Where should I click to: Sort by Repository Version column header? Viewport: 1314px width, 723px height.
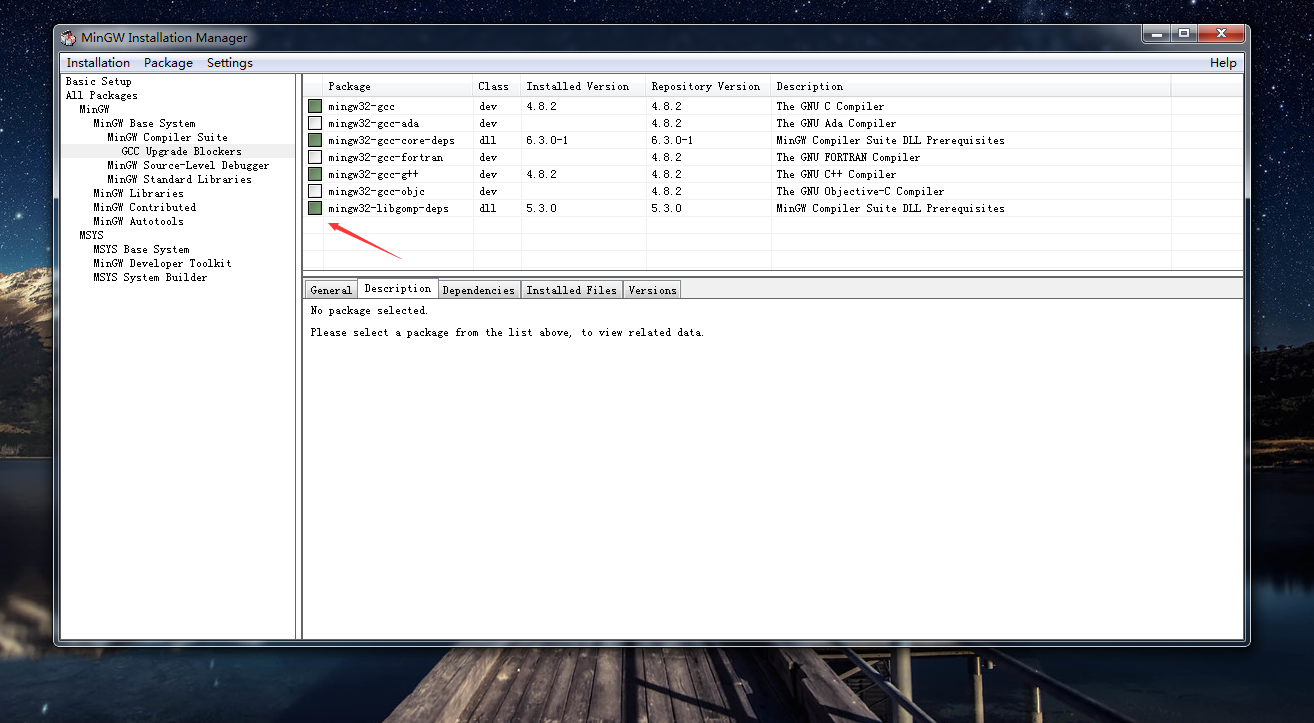coord(709,86)
